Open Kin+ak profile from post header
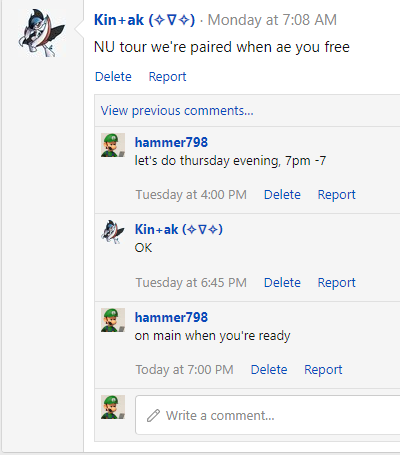The image size is (400, 455). coord(144,20)
